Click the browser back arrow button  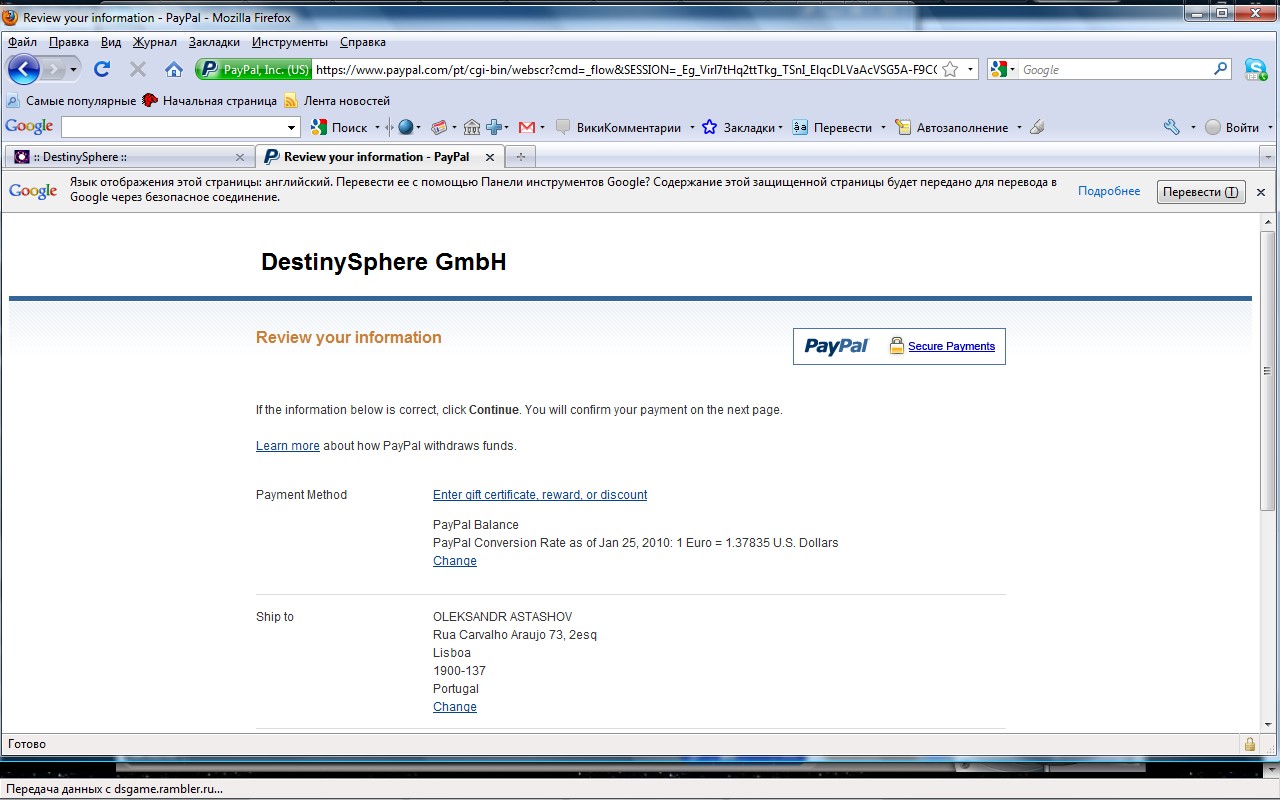point(24,69)
